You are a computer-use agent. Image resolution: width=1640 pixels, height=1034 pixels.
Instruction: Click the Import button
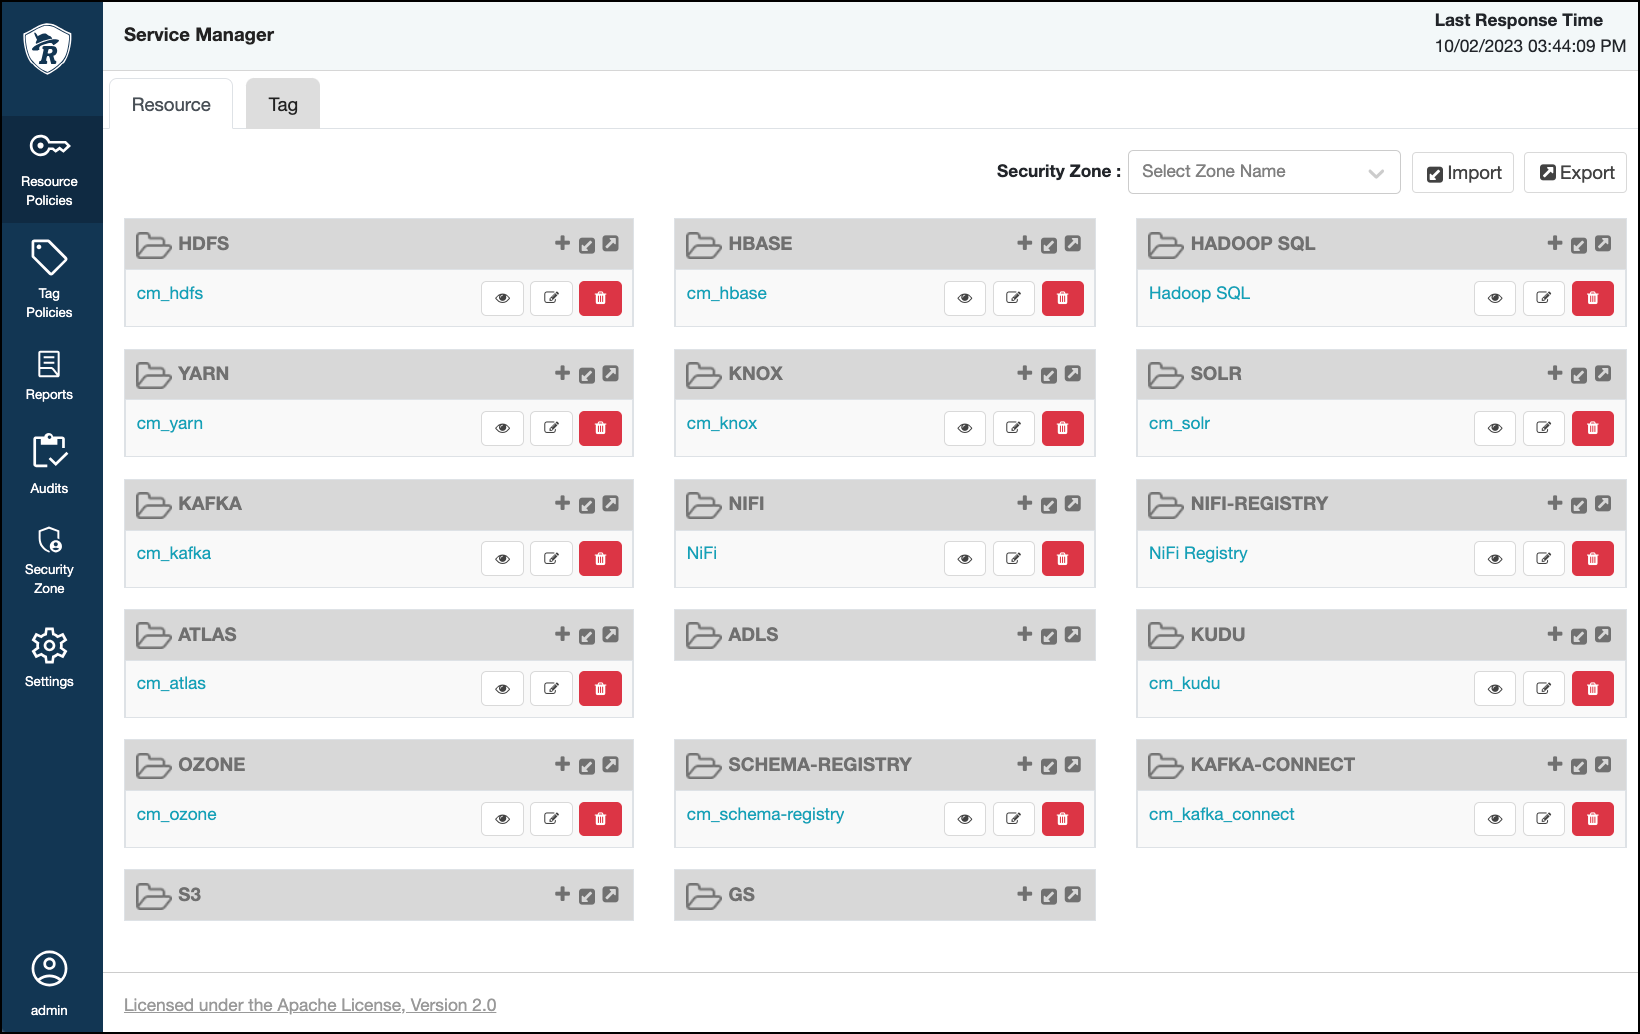1463,173
